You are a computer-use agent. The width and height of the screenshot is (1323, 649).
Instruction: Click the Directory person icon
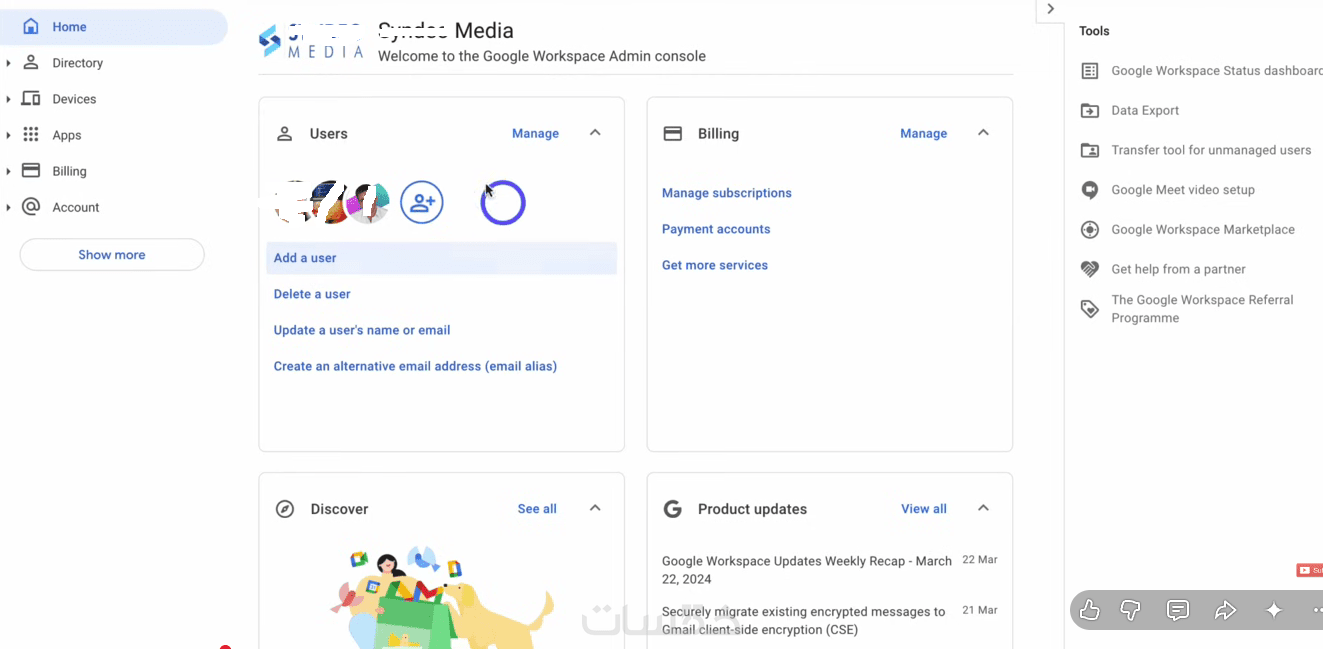point(31,62)
